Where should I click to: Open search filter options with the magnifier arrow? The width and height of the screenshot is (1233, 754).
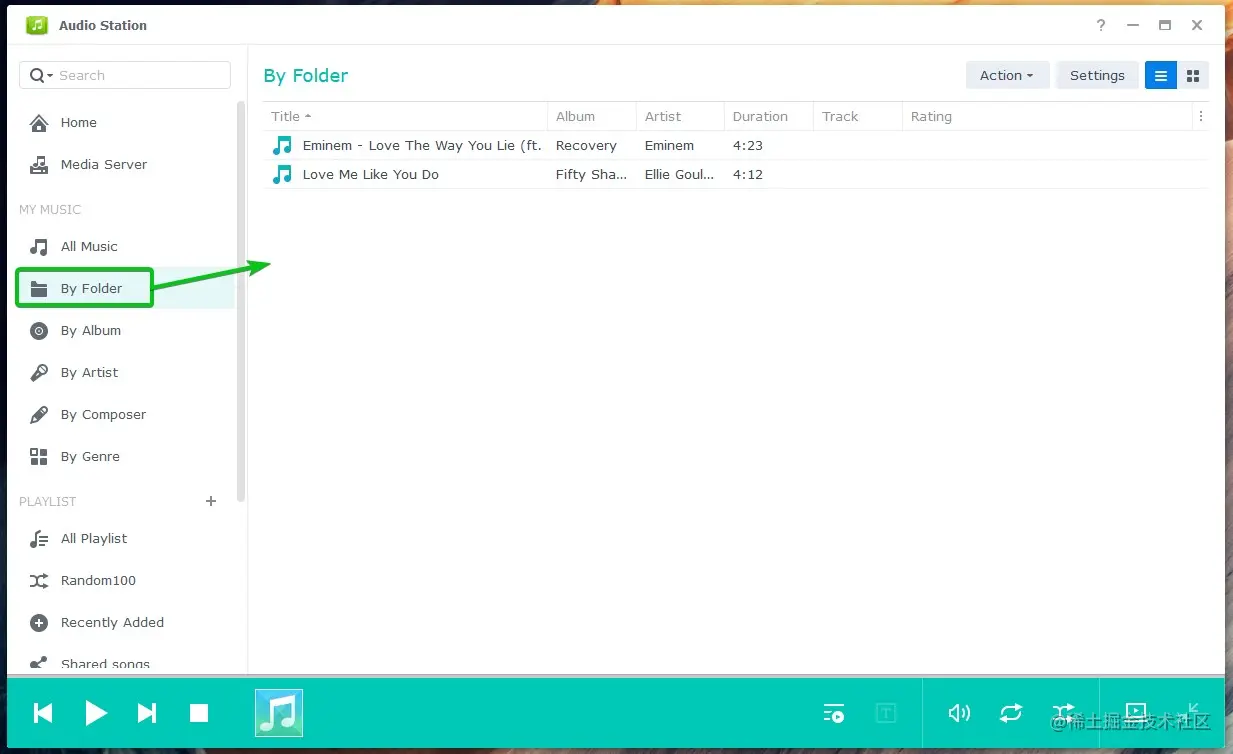coord(46,75)
